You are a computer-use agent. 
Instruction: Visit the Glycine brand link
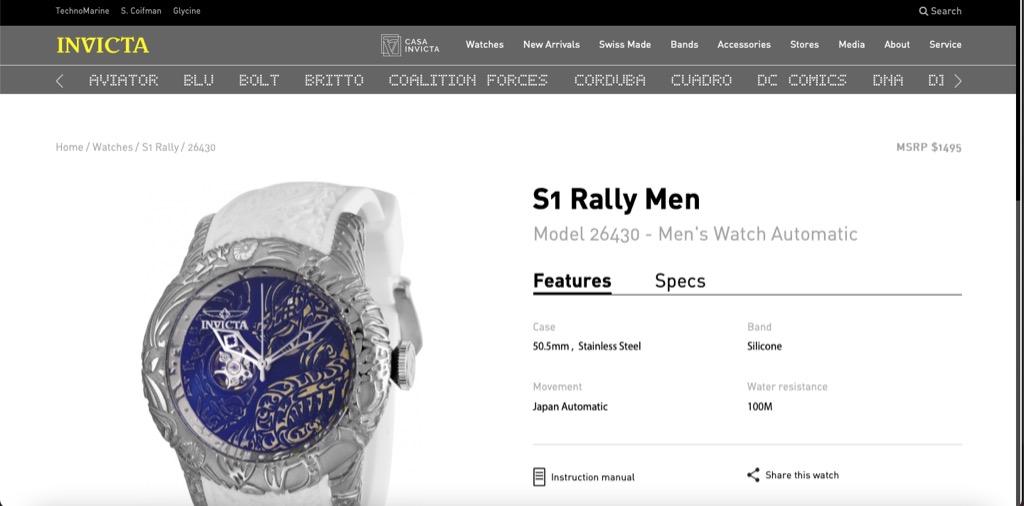coord(187,11)
